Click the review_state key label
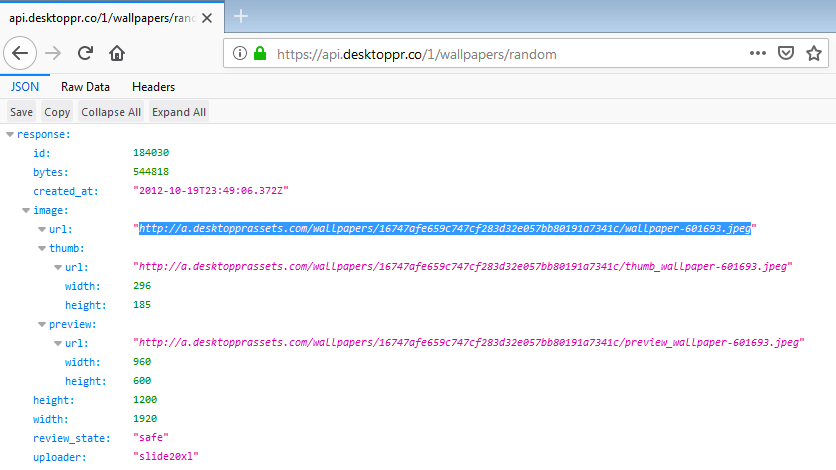The width and height of the screenshot is (836, 470). pos(71,439)
